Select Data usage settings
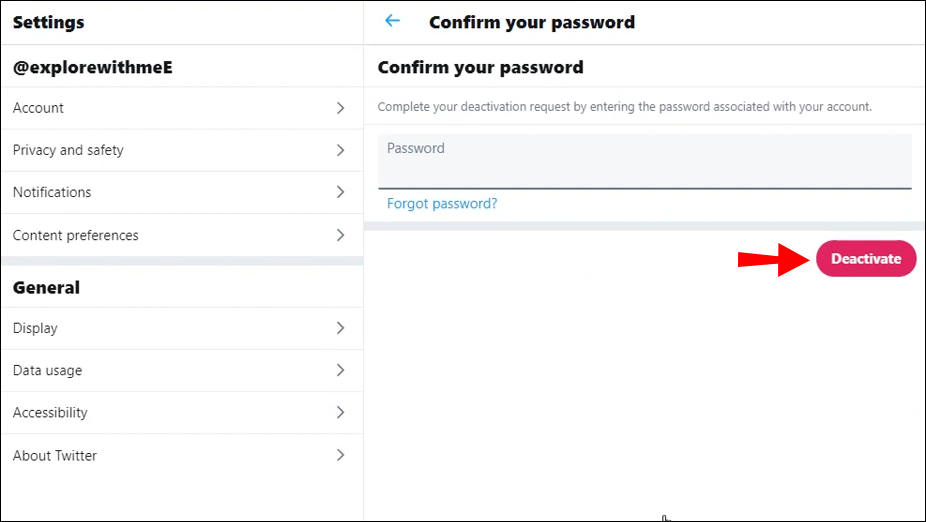Image resolution: width=926 pixels, height=522 pixels. (x=48, y=370)
